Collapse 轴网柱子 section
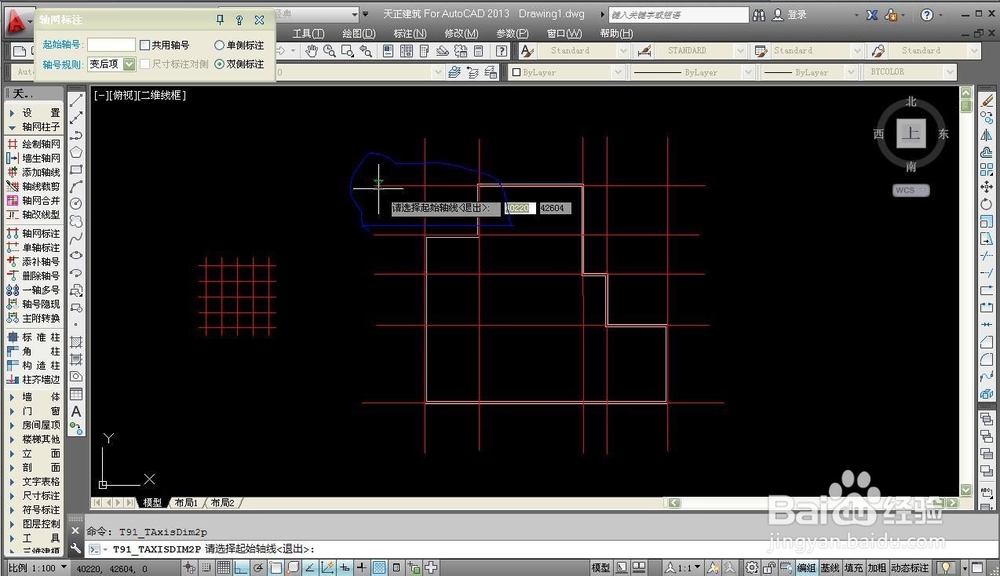The height and width of the screenshot is (576, 1000). click(34, 126)
